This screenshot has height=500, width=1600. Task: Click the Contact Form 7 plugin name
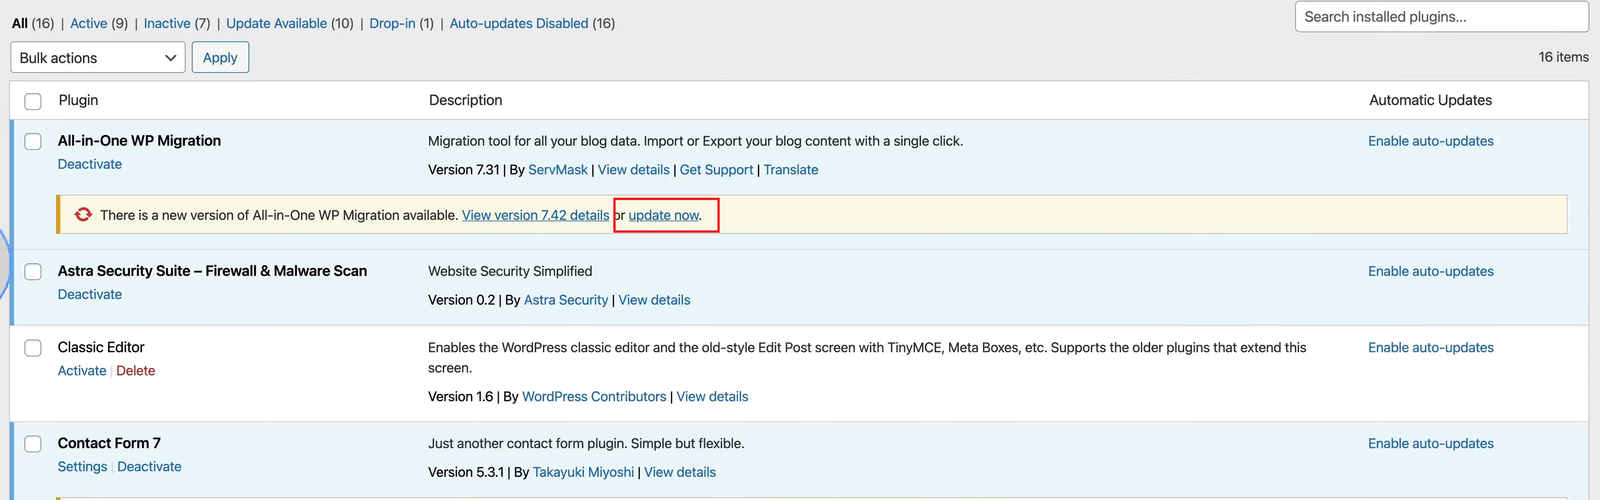pos(109,443)
